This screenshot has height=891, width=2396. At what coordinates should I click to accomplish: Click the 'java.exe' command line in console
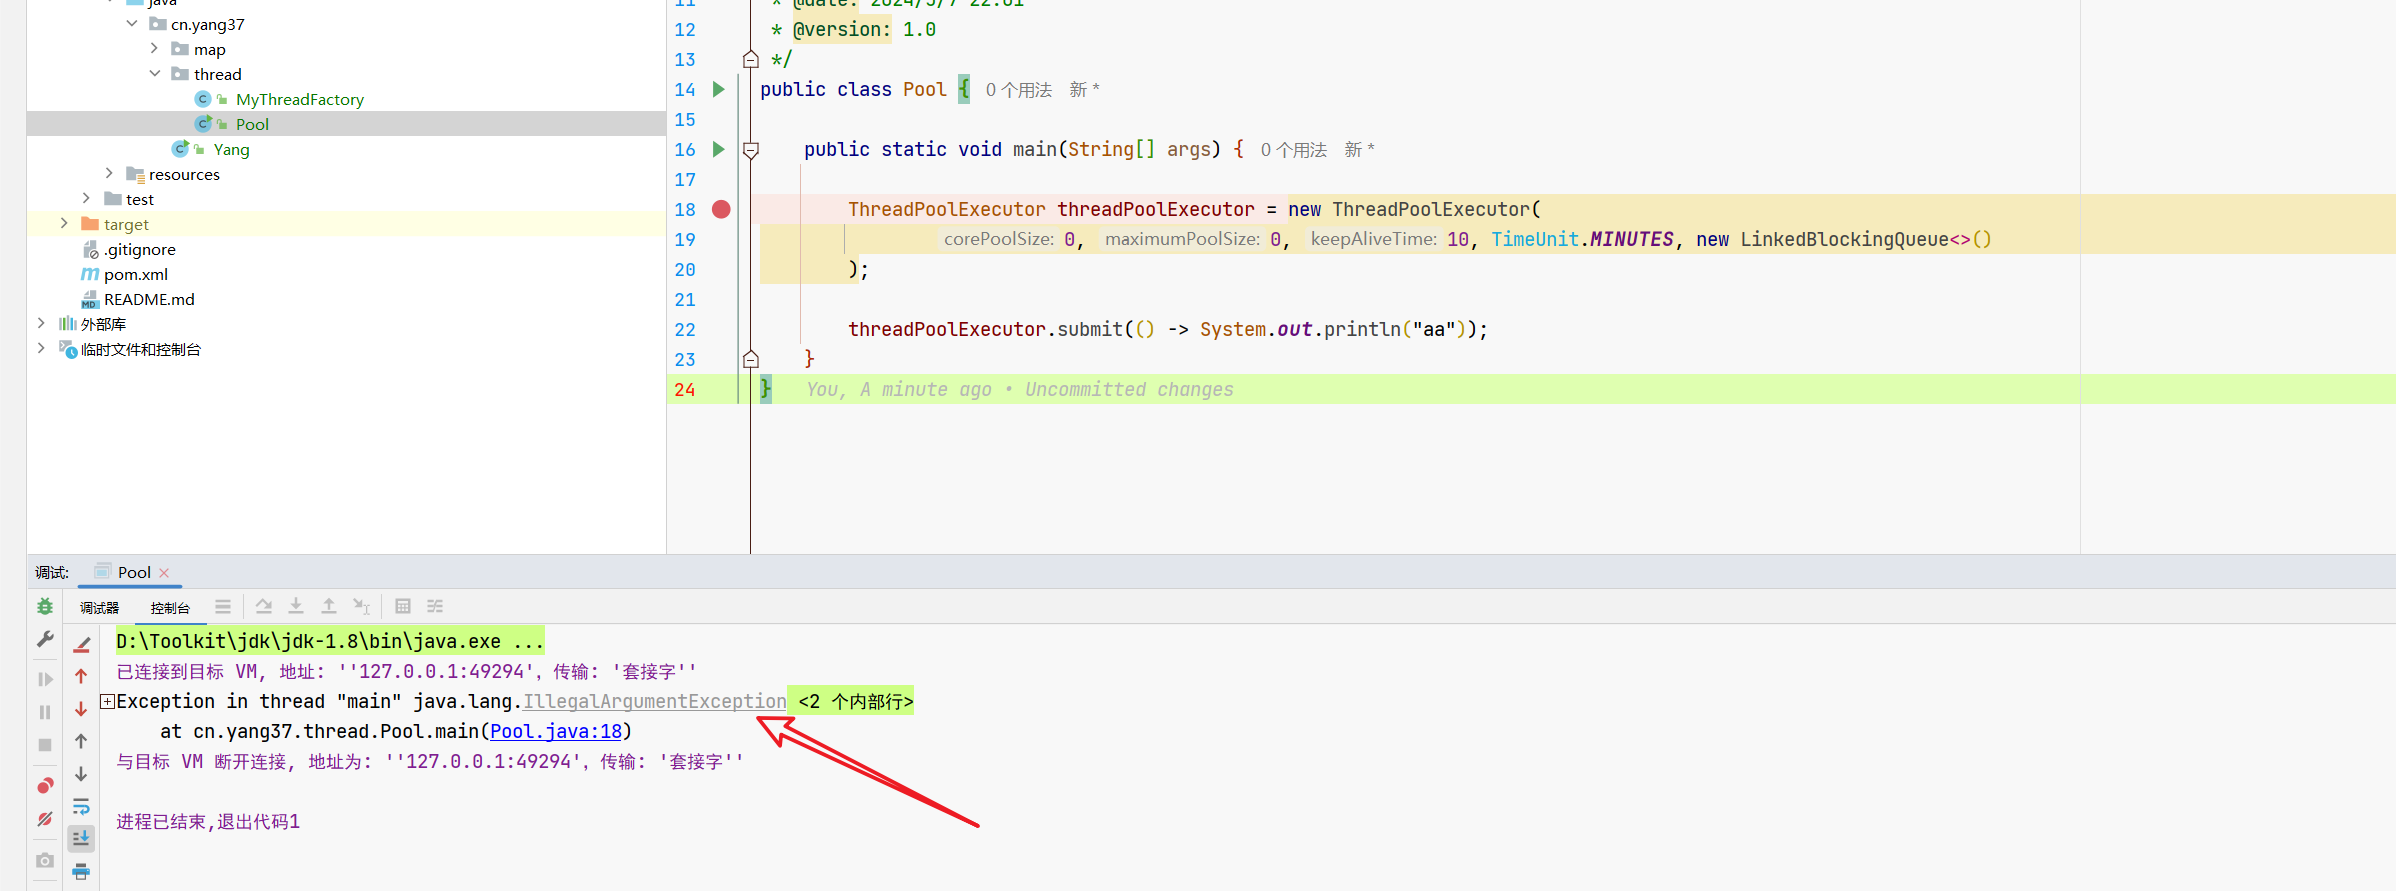tap(329, 641)
